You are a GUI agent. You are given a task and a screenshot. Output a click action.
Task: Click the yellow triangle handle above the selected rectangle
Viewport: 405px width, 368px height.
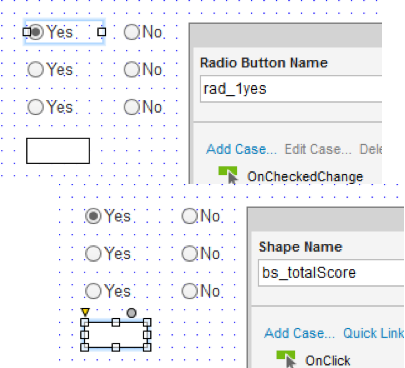tap(85, 312)
